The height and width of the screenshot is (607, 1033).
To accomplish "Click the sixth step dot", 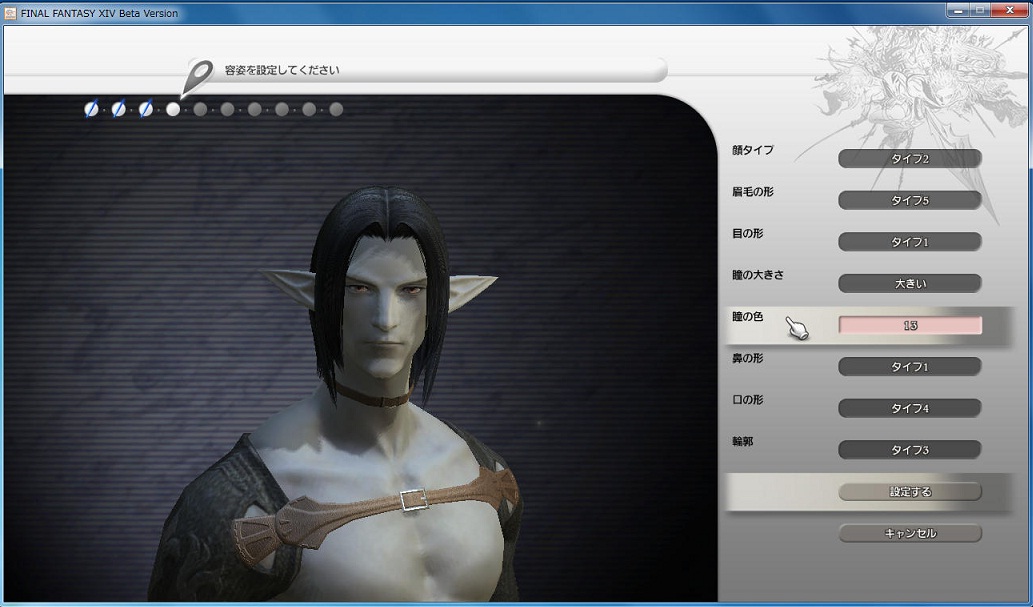I will point(227,109).
